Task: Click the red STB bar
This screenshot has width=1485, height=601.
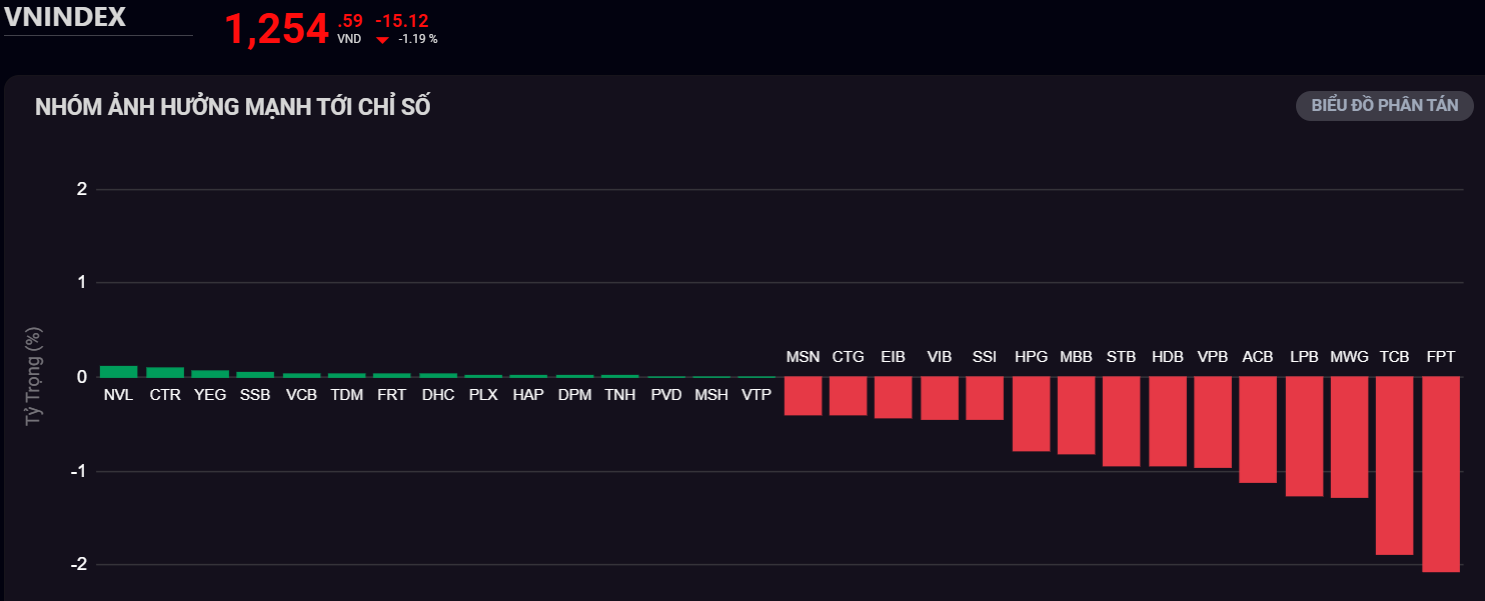Action: [x=1121, y=421]
